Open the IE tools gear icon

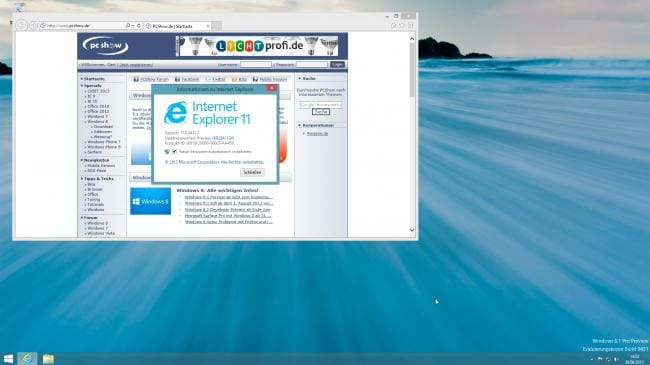(410, 26)
